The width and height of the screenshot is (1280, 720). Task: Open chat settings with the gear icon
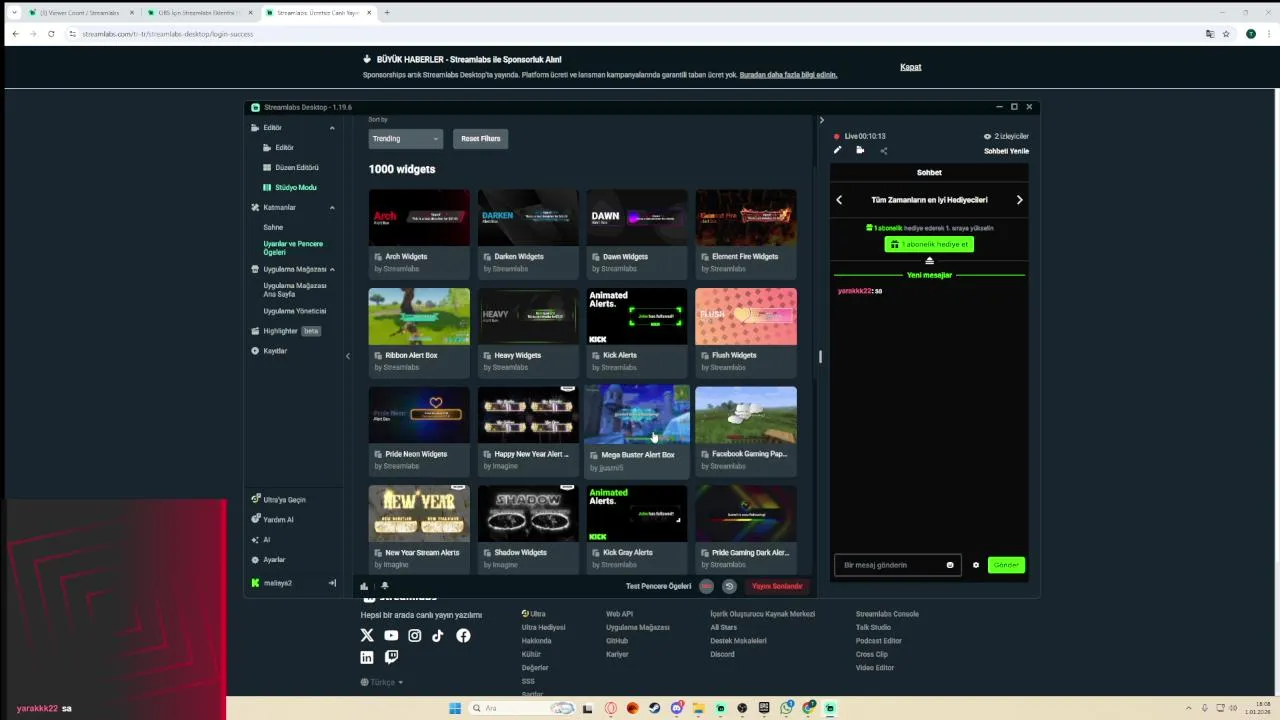[x=976, y=565]
